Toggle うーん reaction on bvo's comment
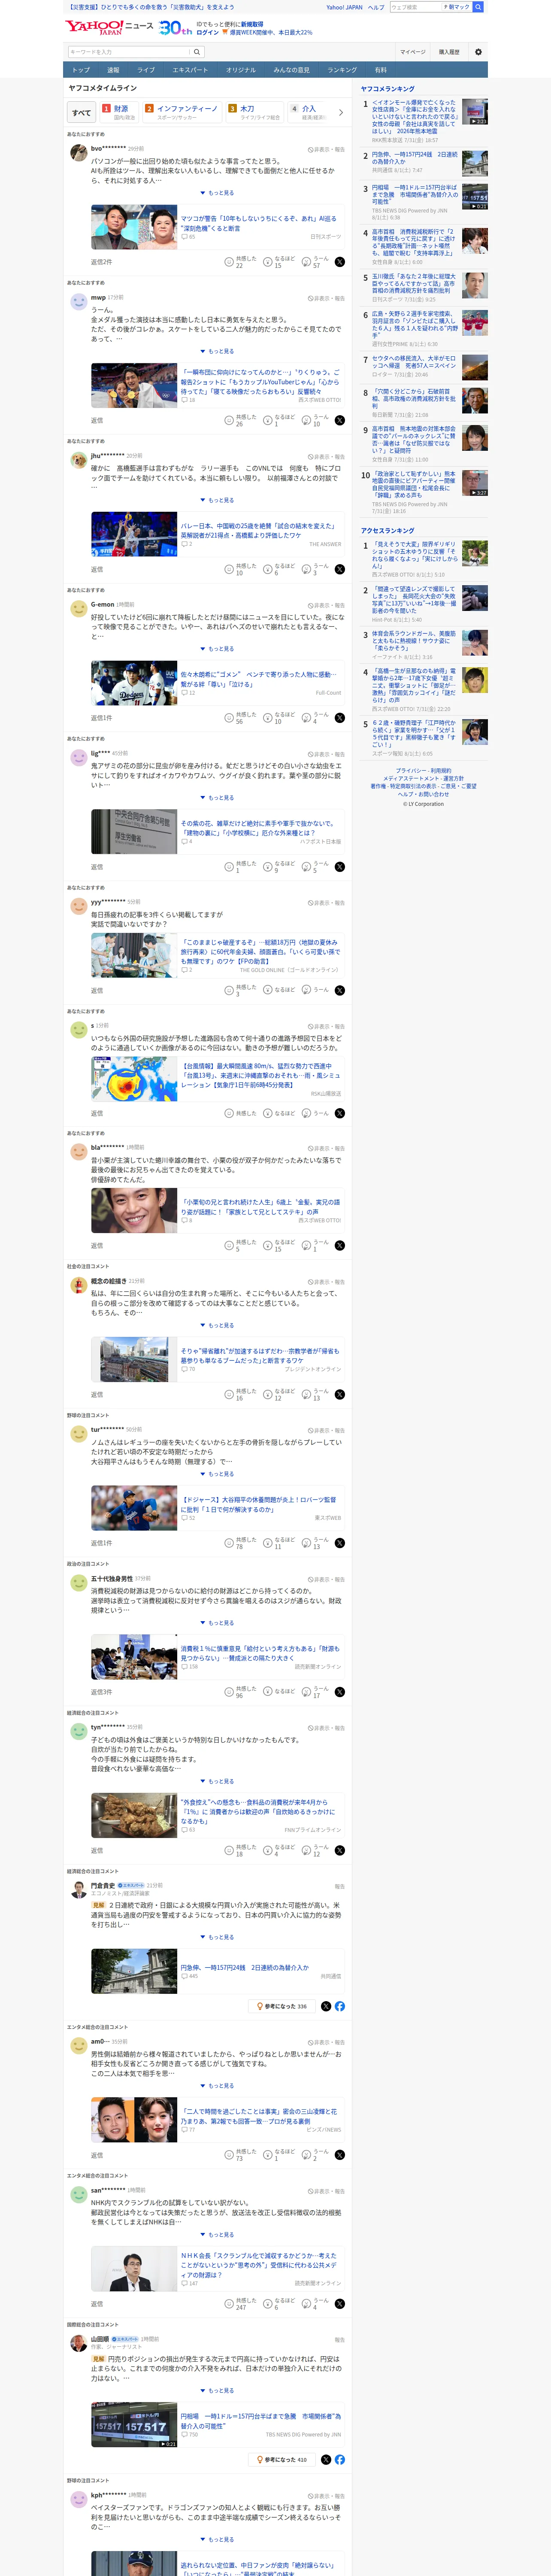 click(x=315, y=262)
